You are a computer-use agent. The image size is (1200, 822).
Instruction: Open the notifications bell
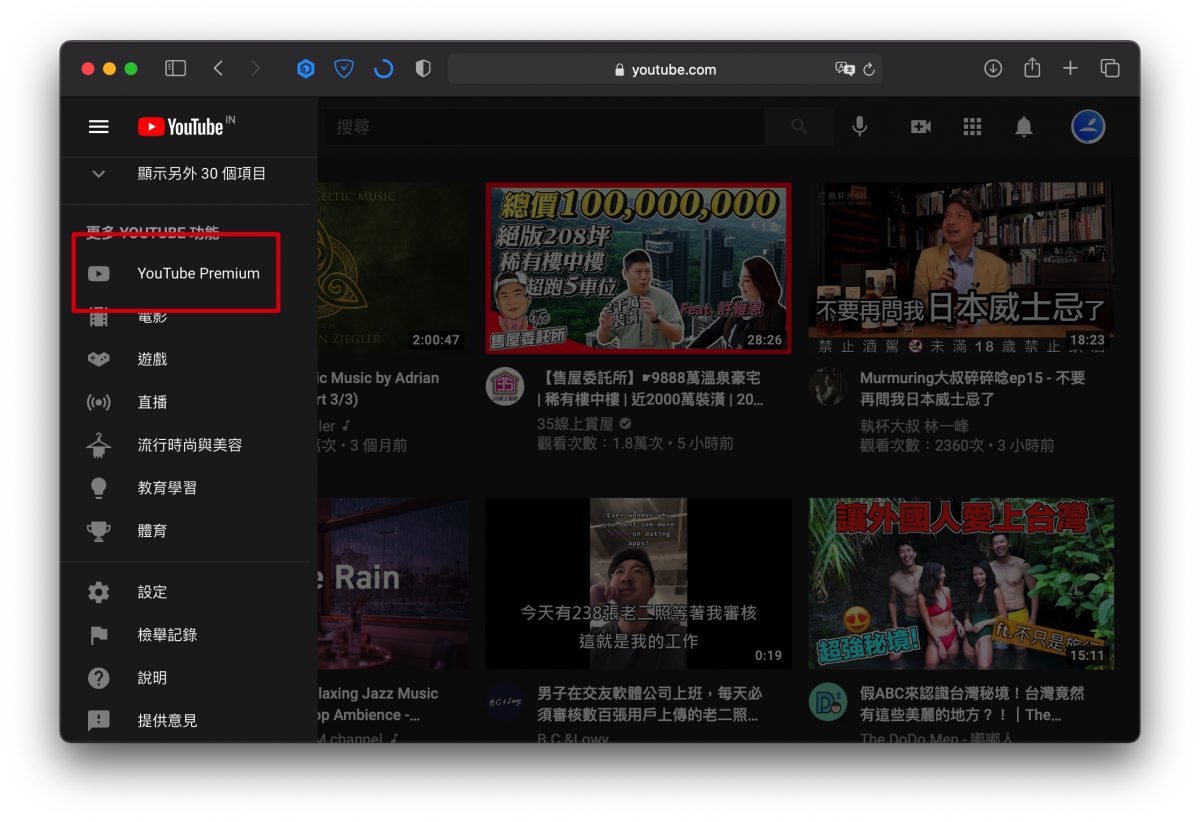1023,127
